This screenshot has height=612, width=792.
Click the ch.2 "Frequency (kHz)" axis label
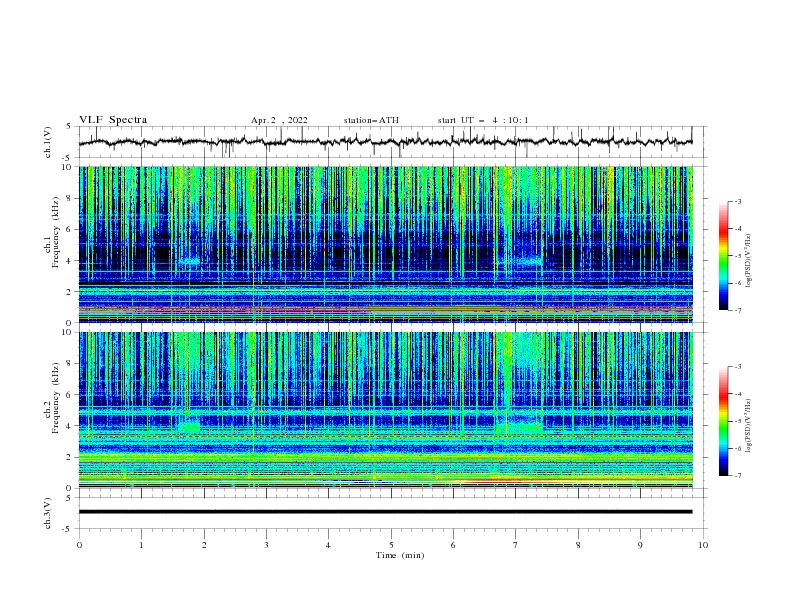pyautogui.click(x=55, y=397)
